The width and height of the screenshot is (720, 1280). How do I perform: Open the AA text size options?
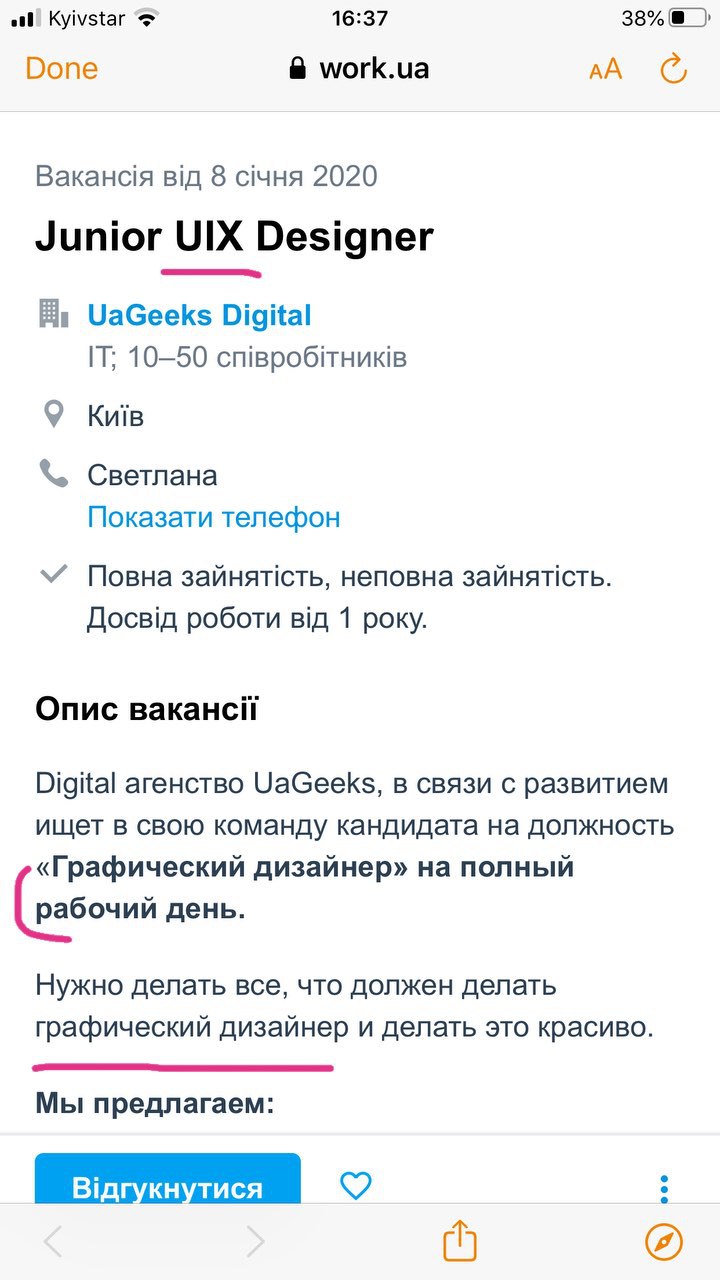pyautogui.click(x=605, y=69)
